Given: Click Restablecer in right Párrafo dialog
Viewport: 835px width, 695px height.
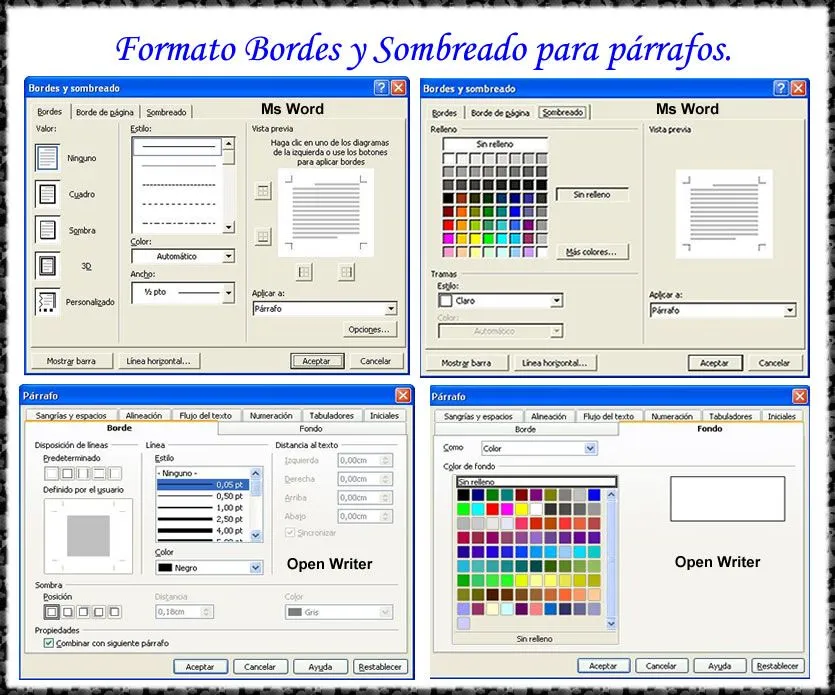Looking at the screenshot, I should 777,666.
